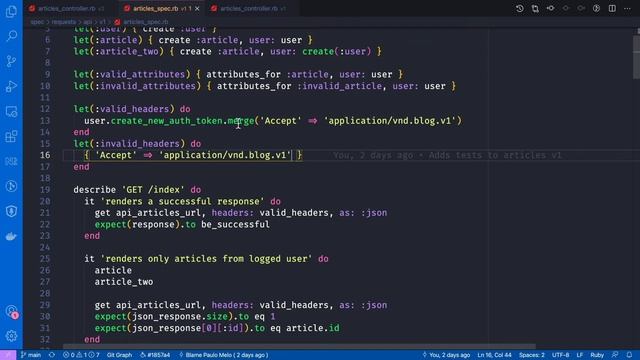Click the 'v1' breadcrumb segment
The width and height of the screenshot is (640, 360).
click(102, 22)
